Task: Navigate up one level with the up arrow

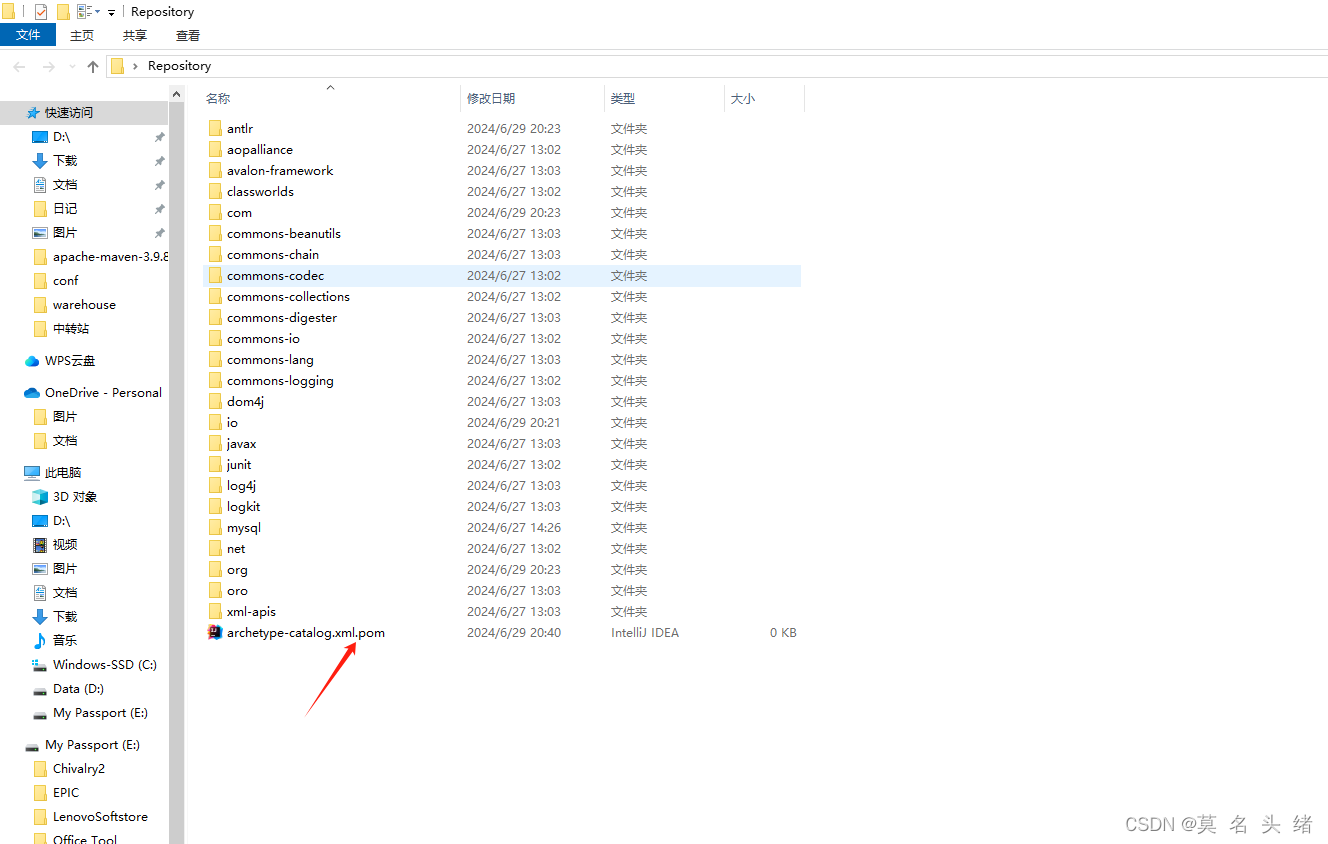Action: click(x=92, y=66)
